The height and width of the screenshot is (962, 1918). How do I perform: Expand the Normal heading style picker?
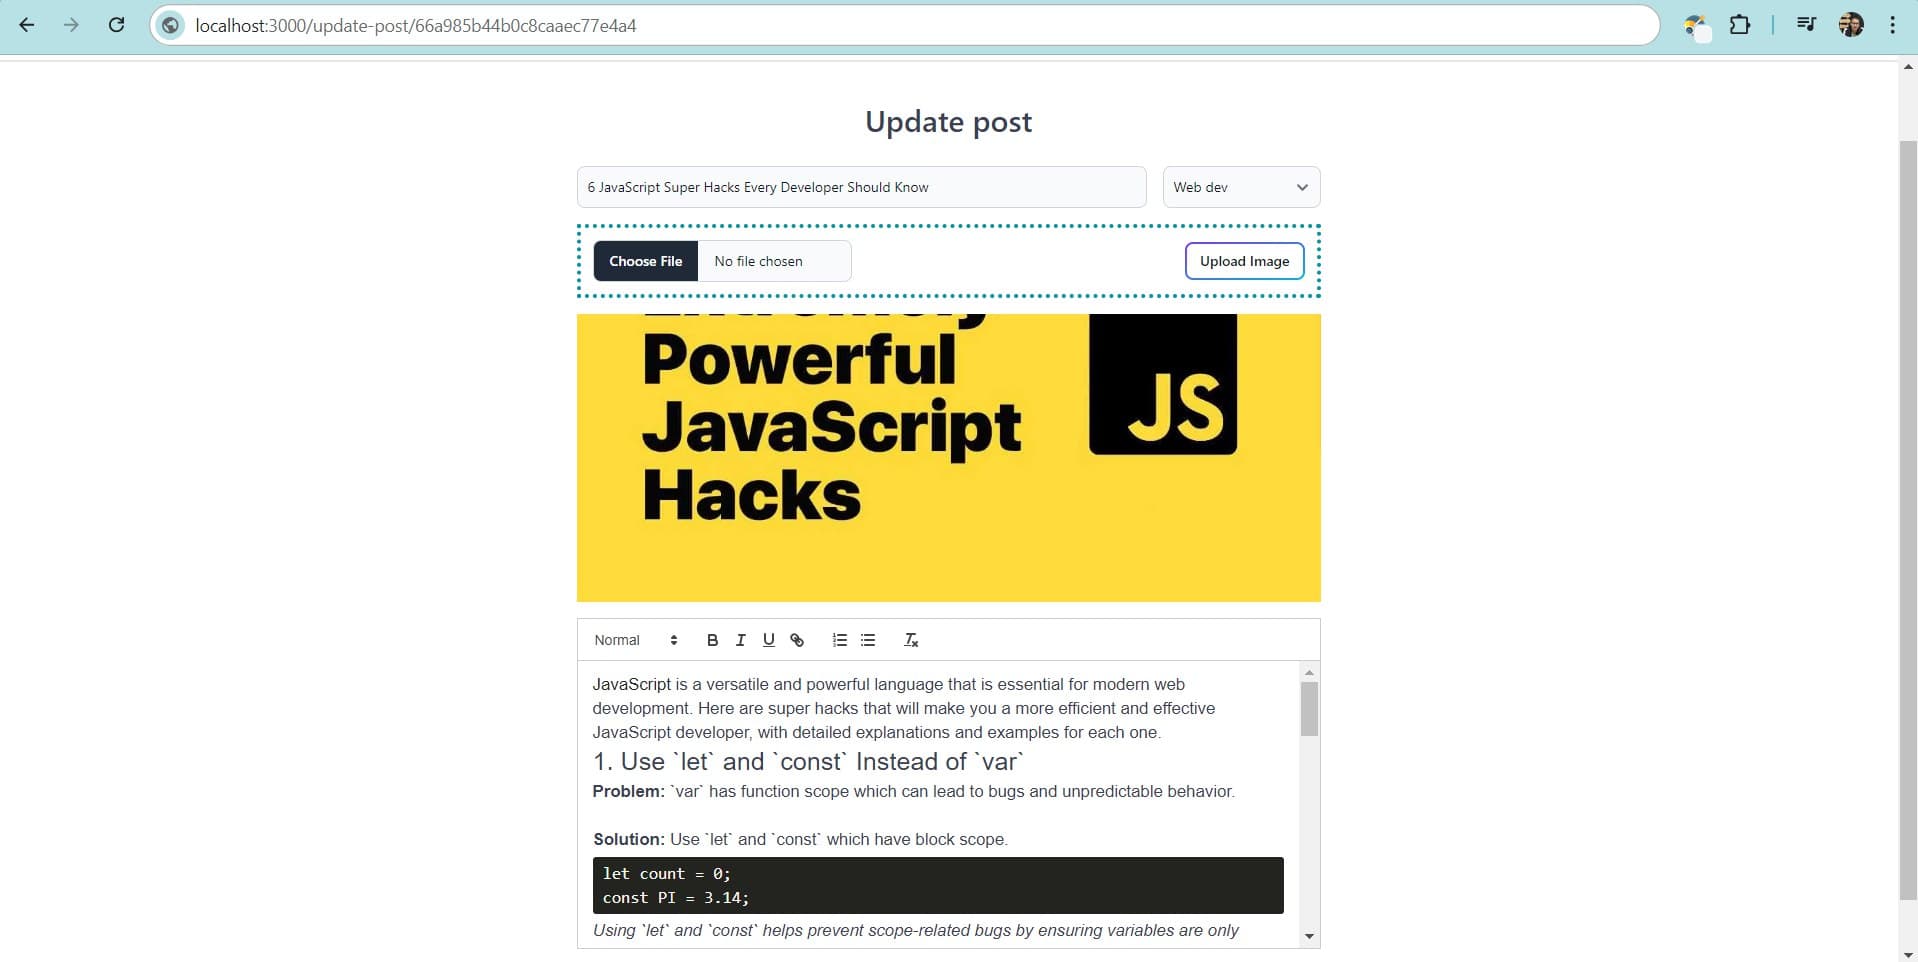coord(635,640)
